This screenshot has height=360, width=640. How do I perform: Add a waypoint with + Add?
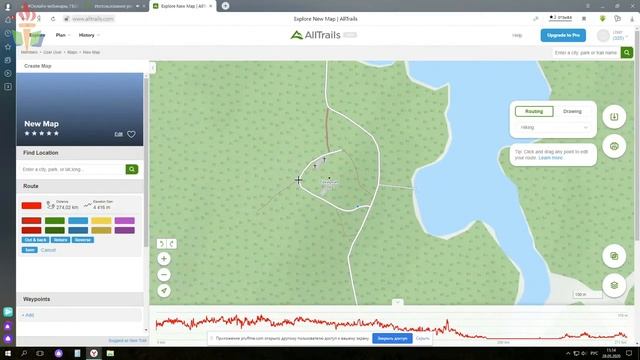point(28,315)
